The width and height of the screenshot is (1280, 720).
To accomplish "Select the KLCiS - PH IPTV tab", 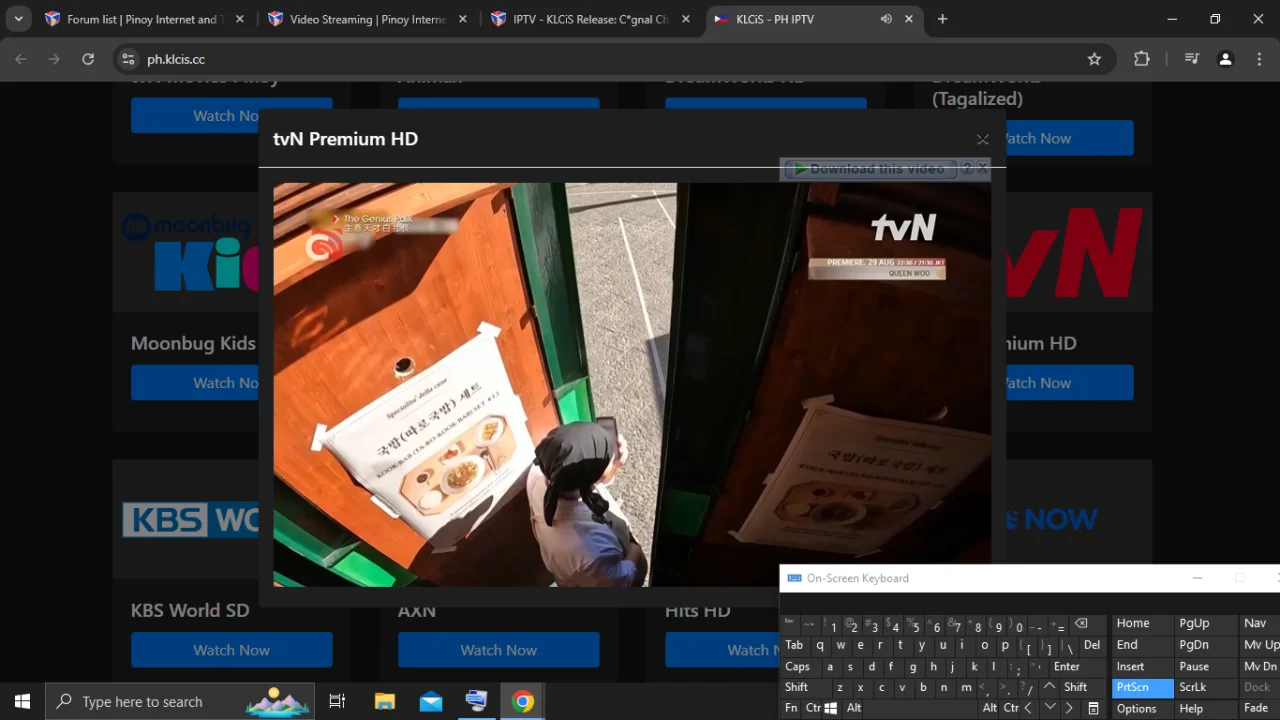I will click(x=814, y=19).
